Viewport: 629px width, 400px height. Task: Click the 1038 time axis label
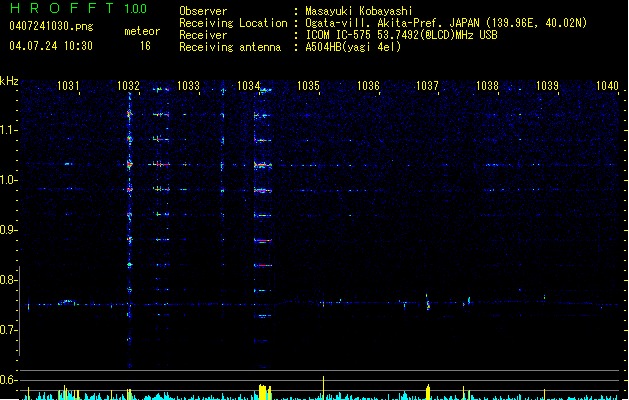(487, 86)
